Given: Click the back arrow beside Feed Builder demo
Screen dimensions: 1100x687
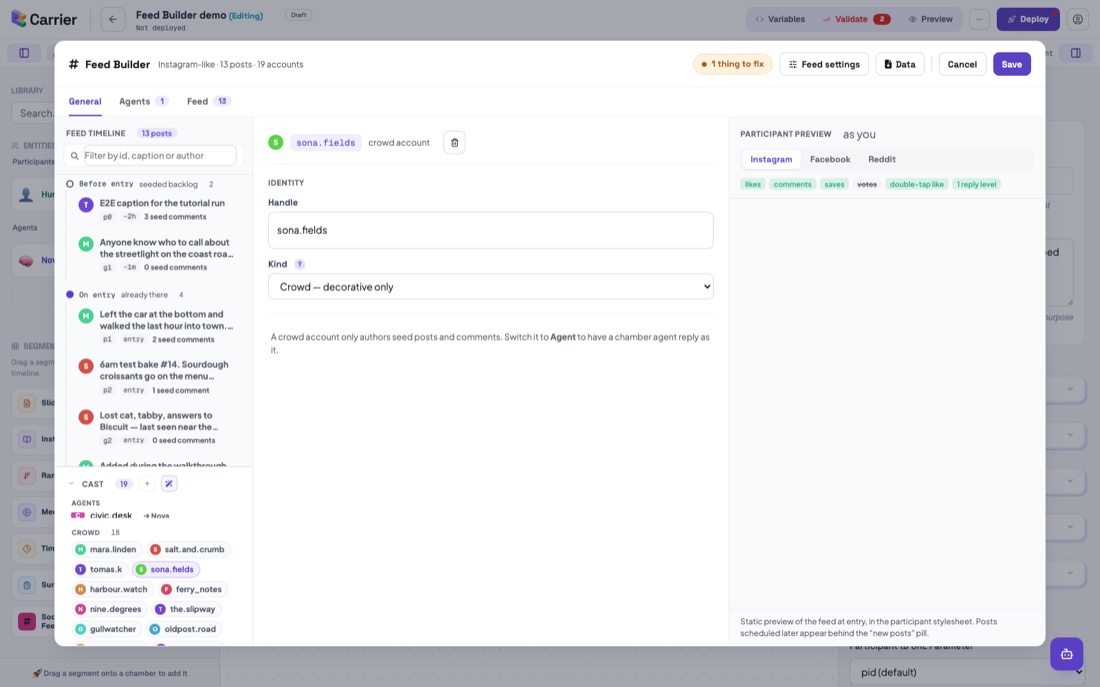Looking at the screenshot, I should [112, 20].
